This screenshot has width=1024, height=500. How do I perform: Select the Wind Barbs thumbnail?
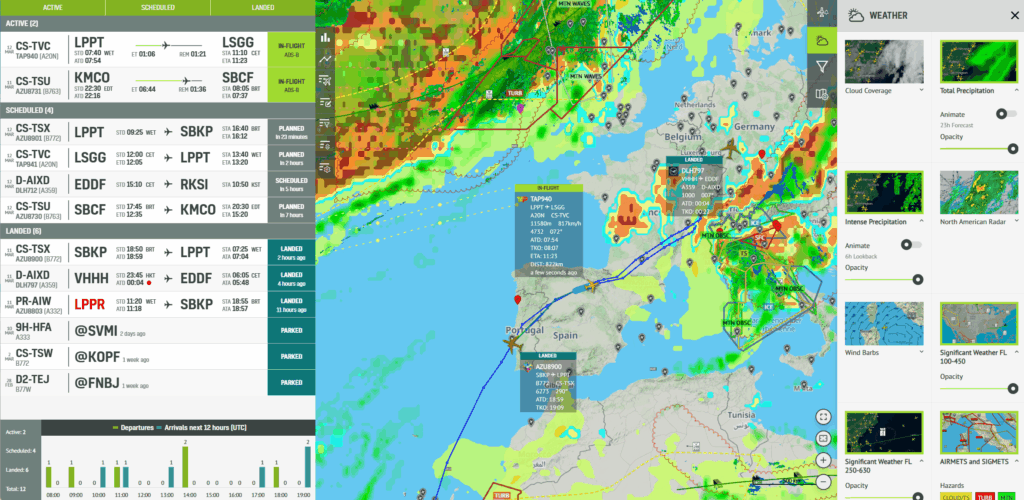(884, 323)
